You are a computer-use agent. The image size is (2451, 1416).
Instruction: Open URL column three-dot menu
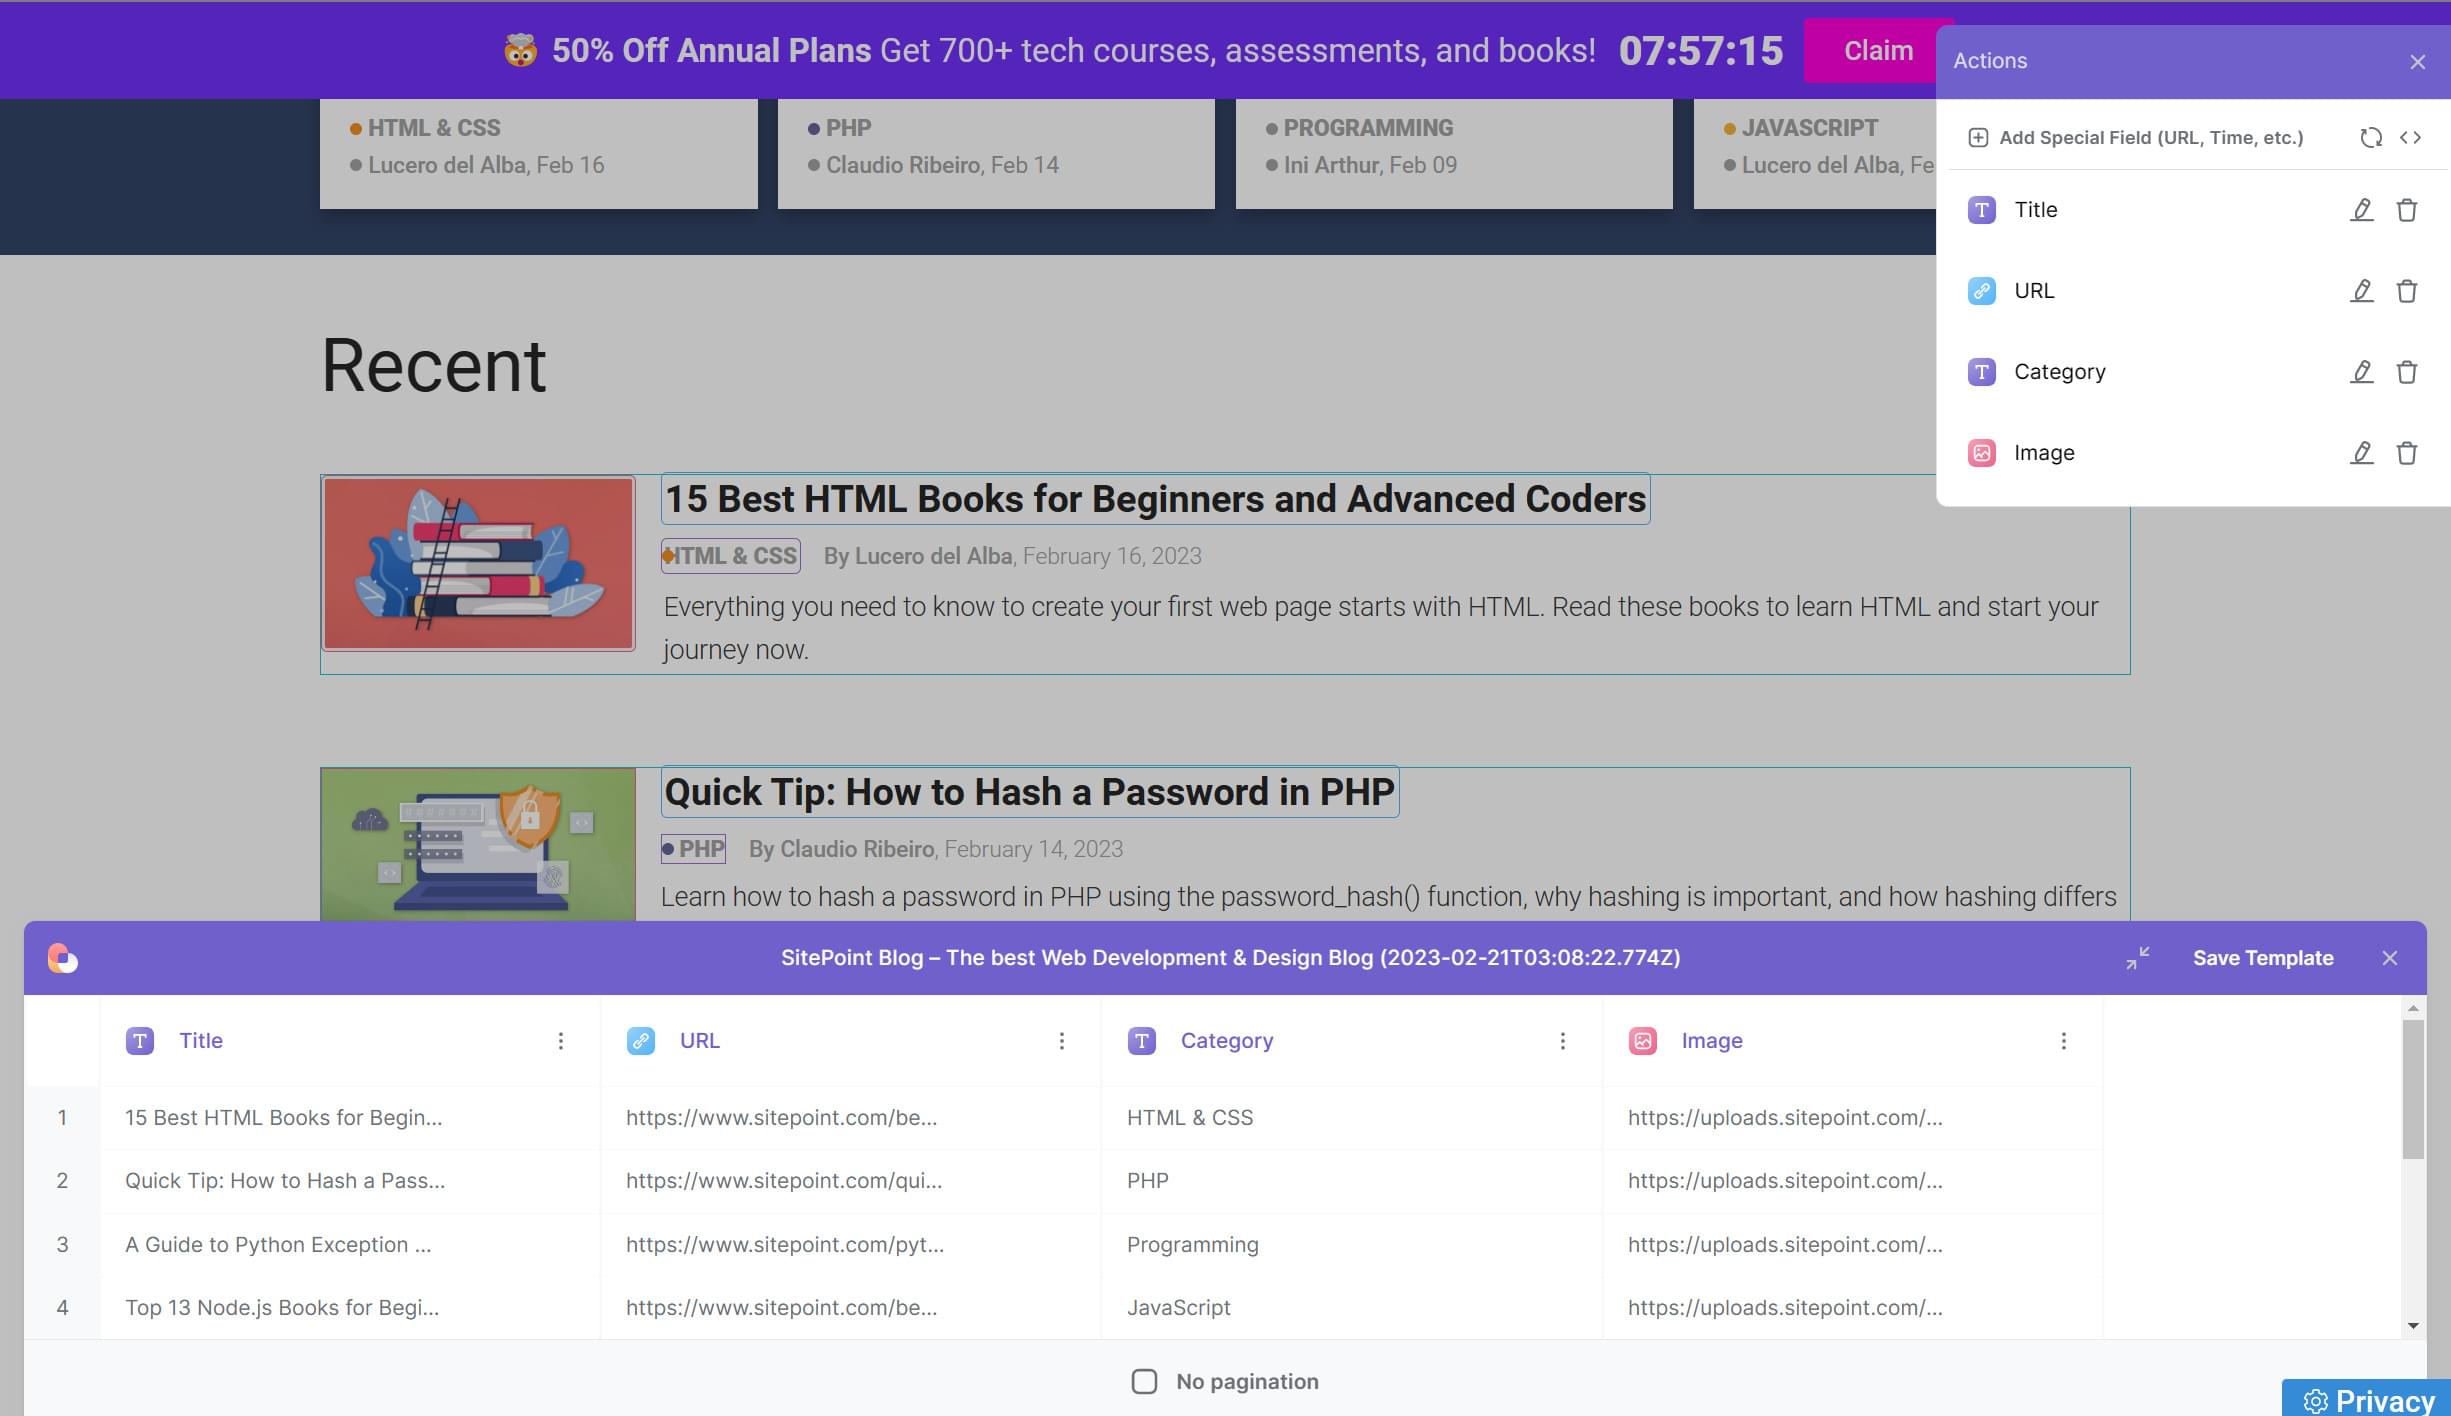(1062, 1041)
